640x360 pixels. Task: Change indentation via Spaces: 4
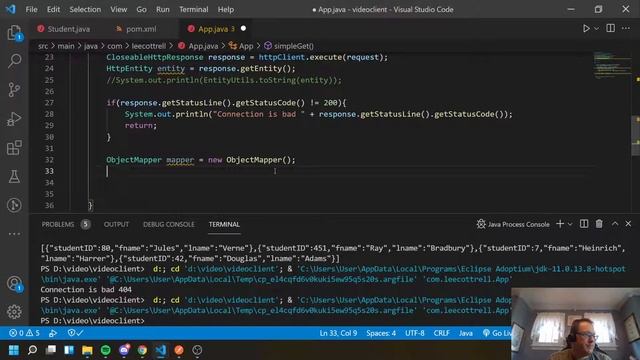[x=381, y=333]
